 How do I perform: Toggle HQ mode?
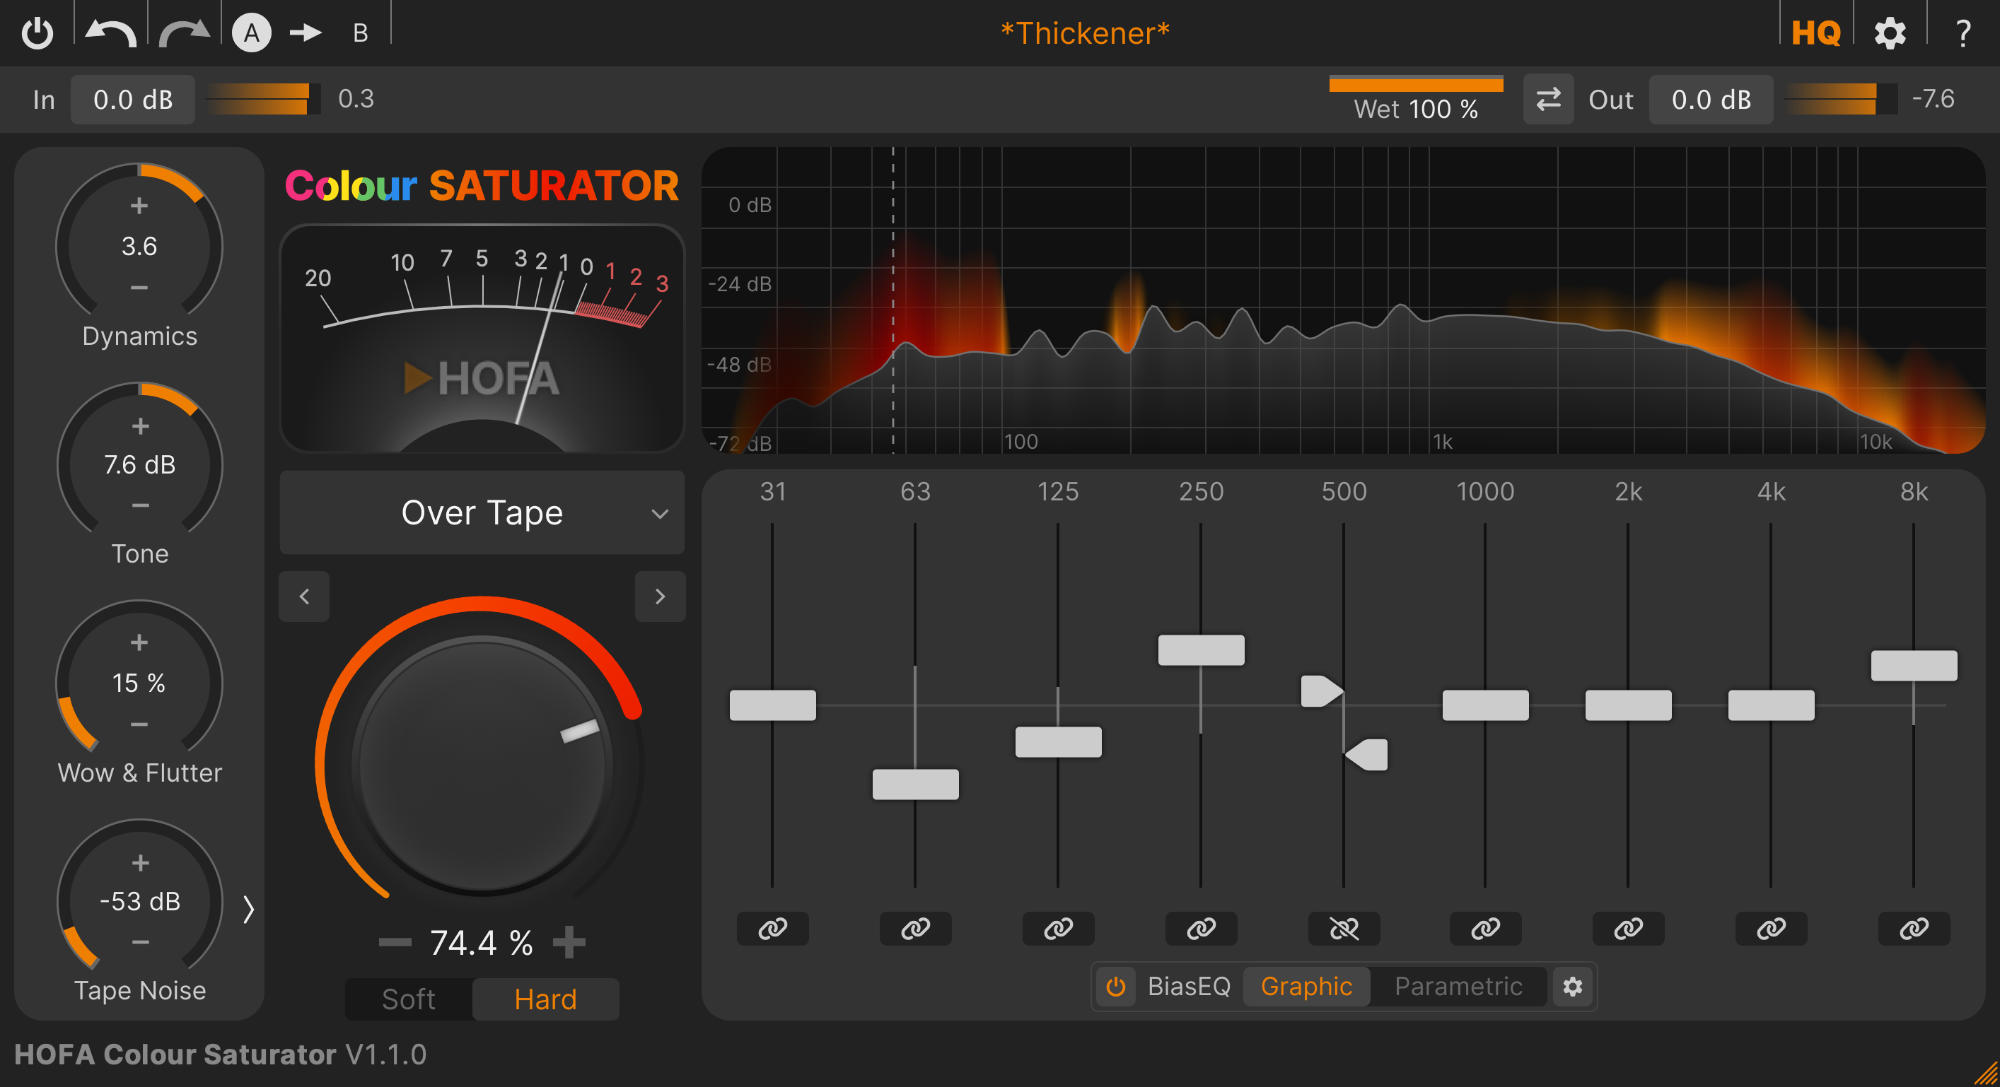click(1815, 33)
